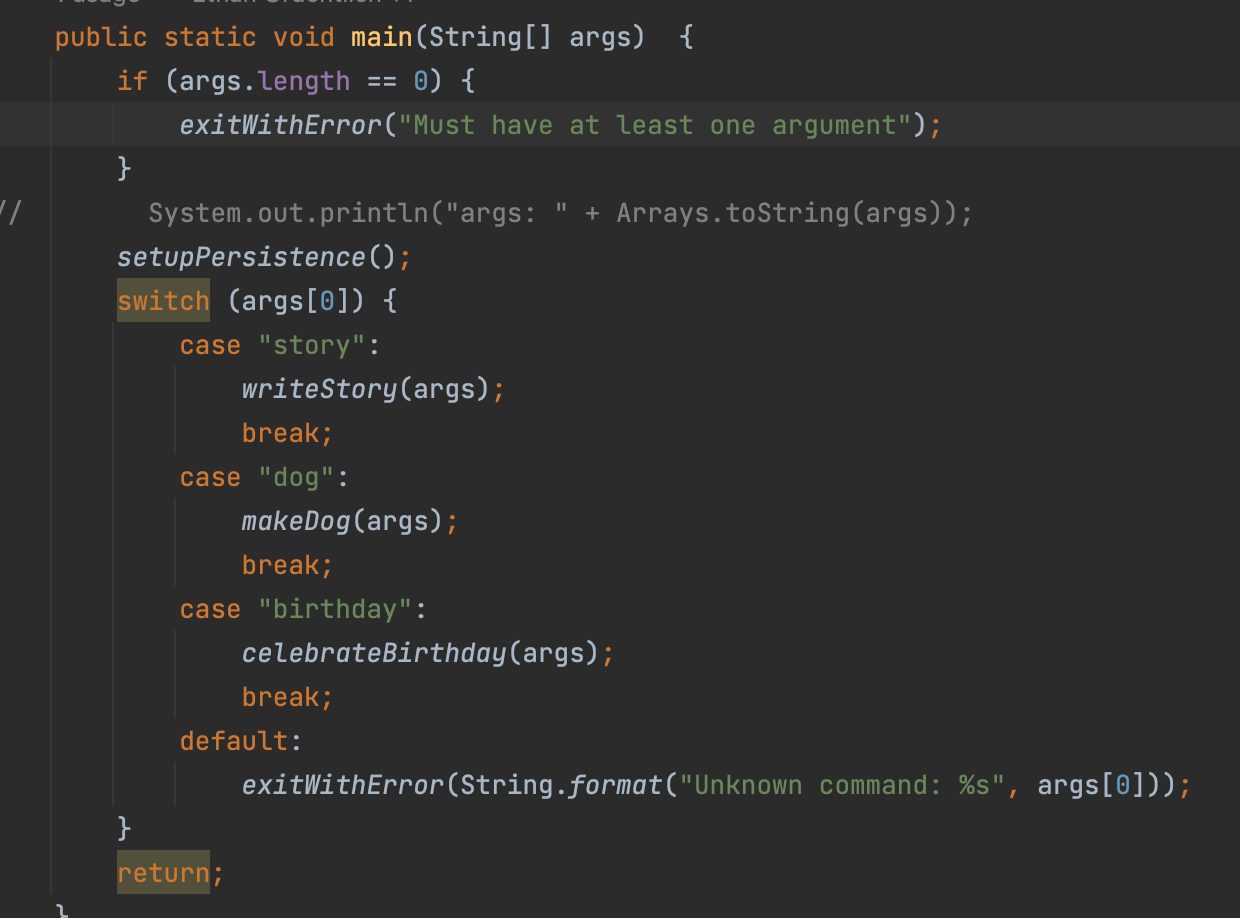Viewport: 1240px width, 918px height.
Task: Click the highlighted return keyword
Action: [163, 873]
